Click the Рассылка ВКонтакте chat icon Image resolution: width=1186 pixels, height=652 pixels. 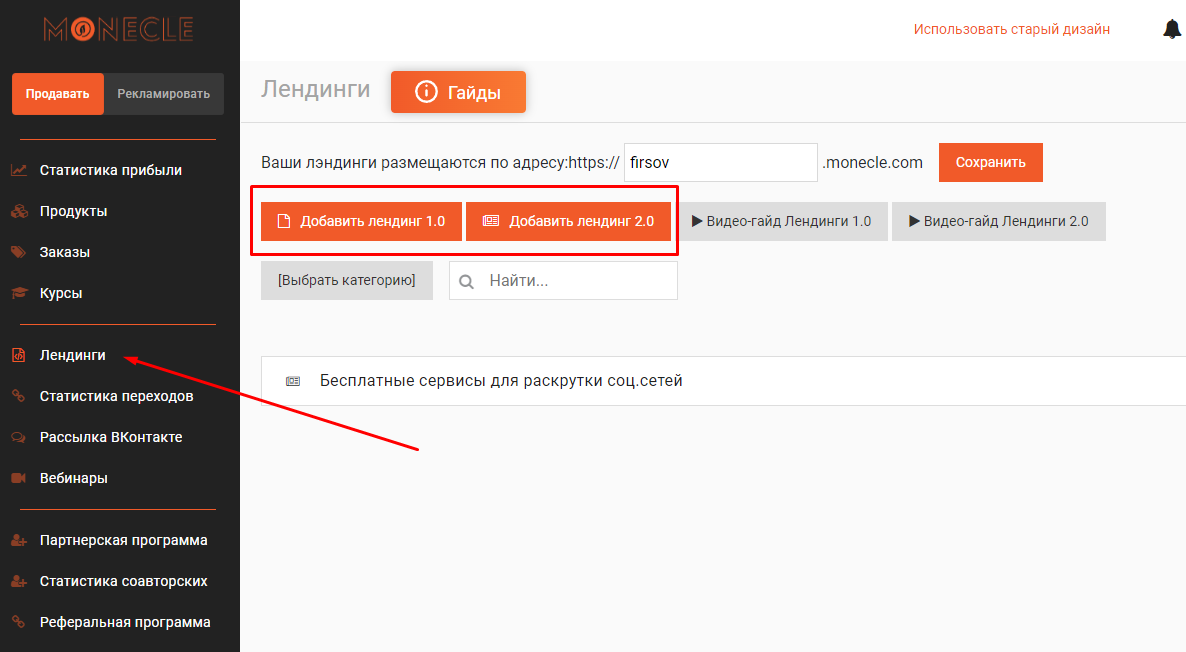(18, 437)
